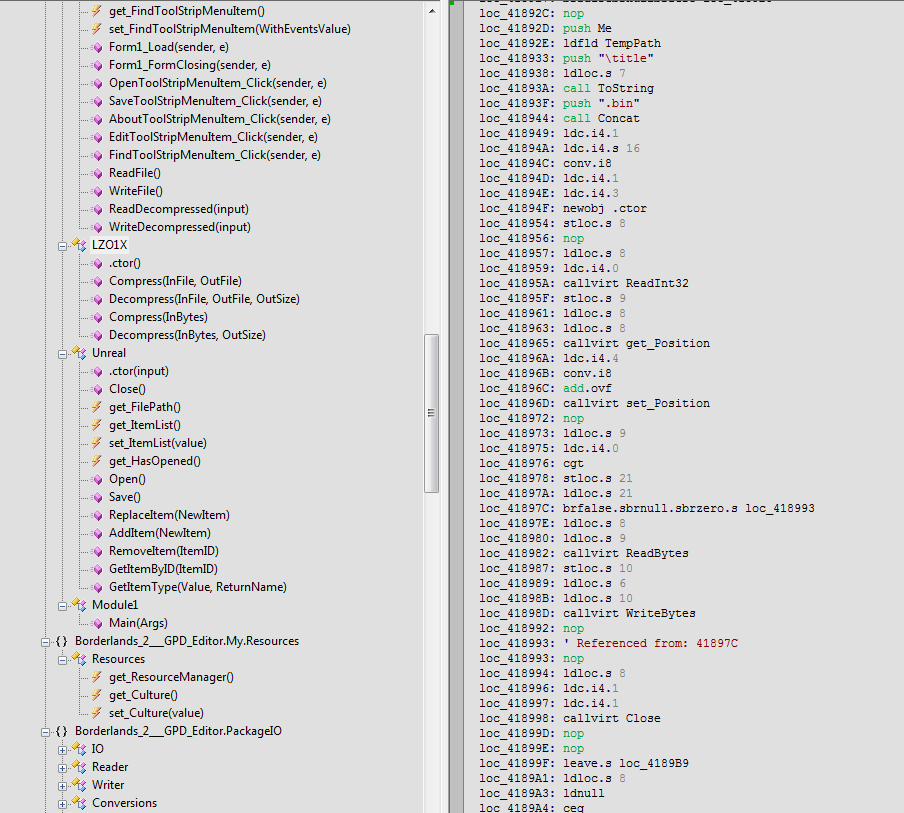Expand the Conversions node
This screenshot has width=904, height=813.
[x=63, y=803]
